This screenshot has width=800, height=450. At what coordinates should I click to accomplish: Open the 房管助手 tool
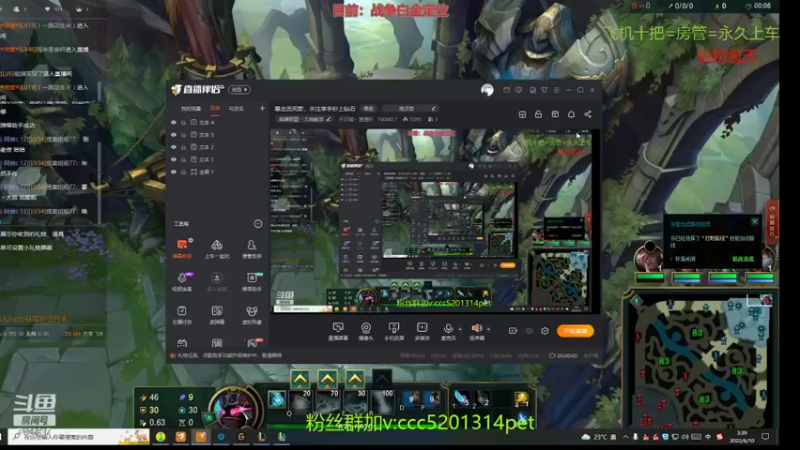(x=252, y=248)
